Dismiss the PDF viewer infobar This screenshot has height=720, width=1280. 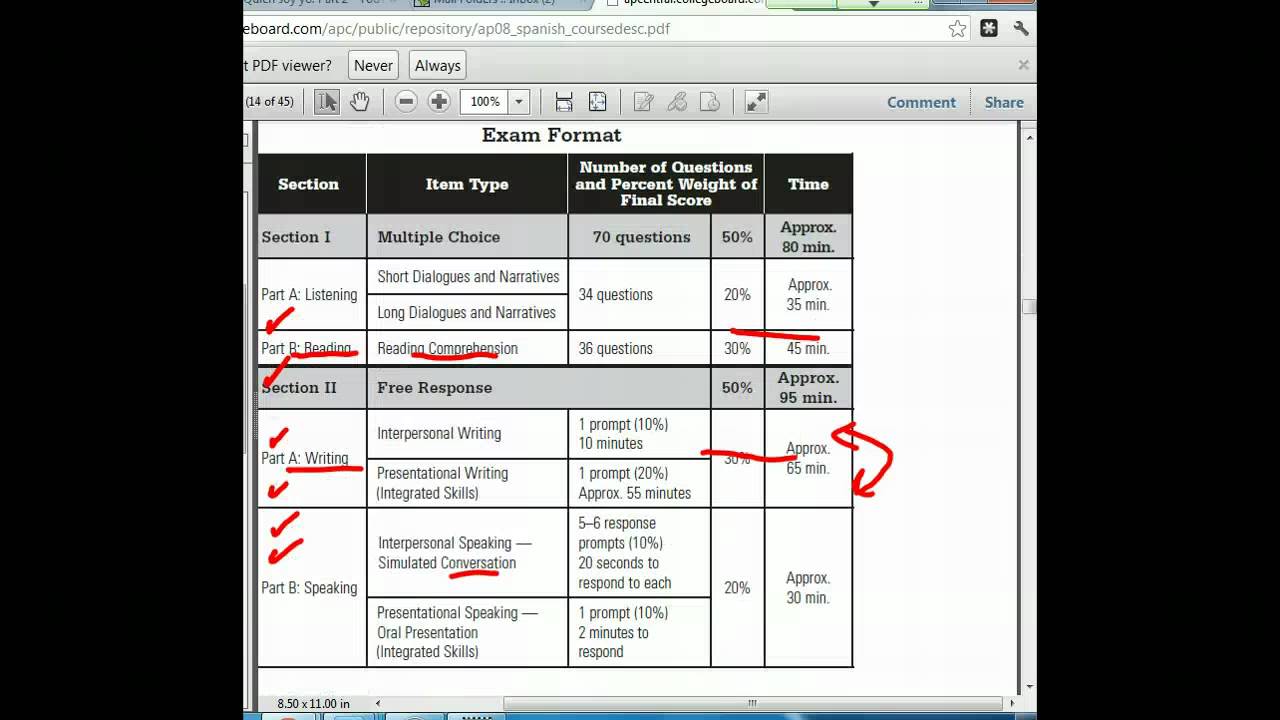(1023, 65)
